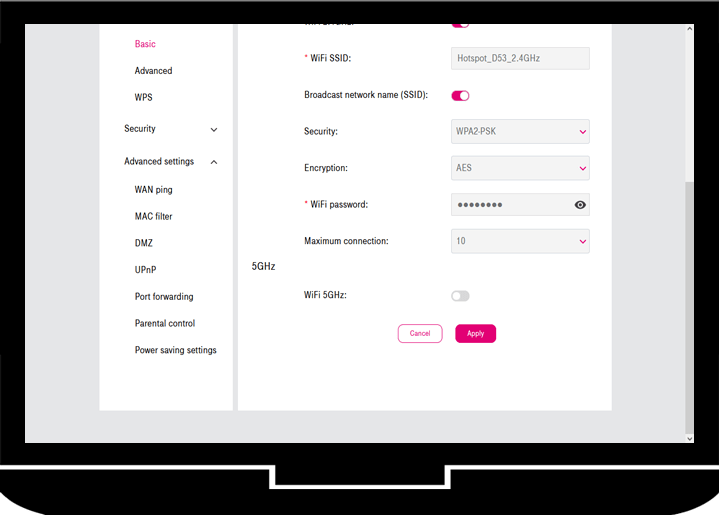Collapse the Advanced settings sidebar section
This screenshot has height=515, width=719.
pyautogui.click(x=170, y=162)
